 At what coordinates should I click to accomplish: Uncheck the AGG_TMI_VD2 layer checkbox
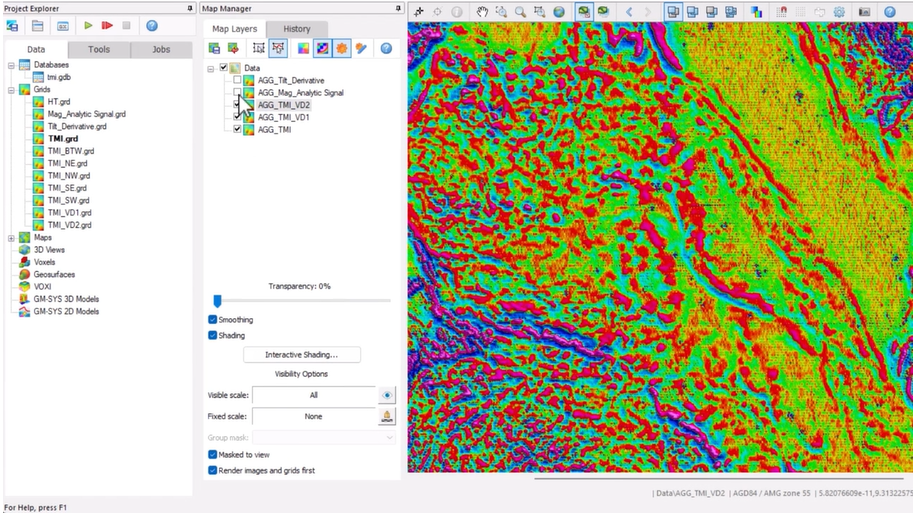237,104
